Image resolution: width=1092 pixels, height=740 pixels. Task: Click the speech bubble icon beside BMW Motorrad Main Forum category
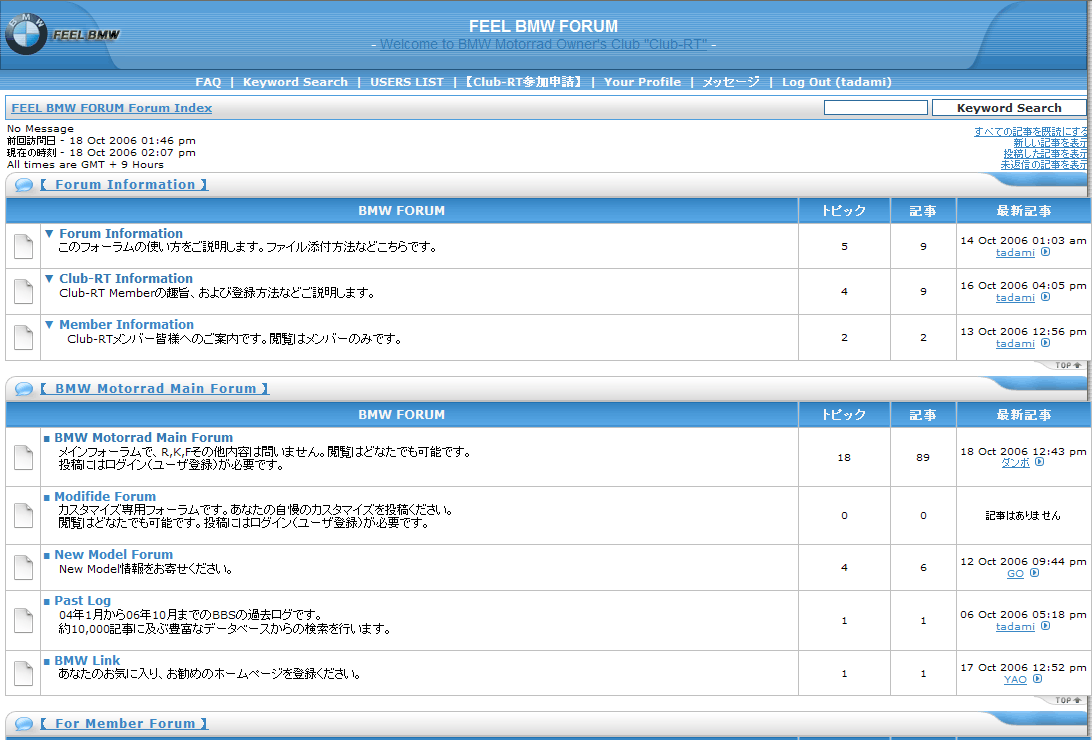coord(24,389)
